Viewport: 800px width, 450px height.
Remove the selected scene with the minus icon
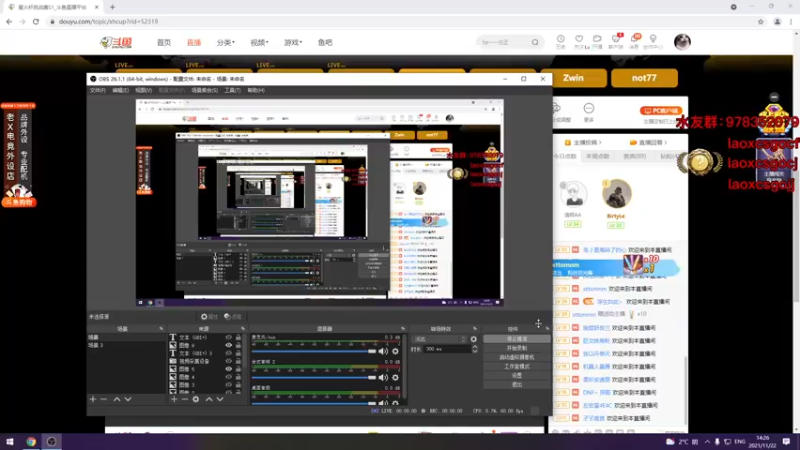click(104, 399)
